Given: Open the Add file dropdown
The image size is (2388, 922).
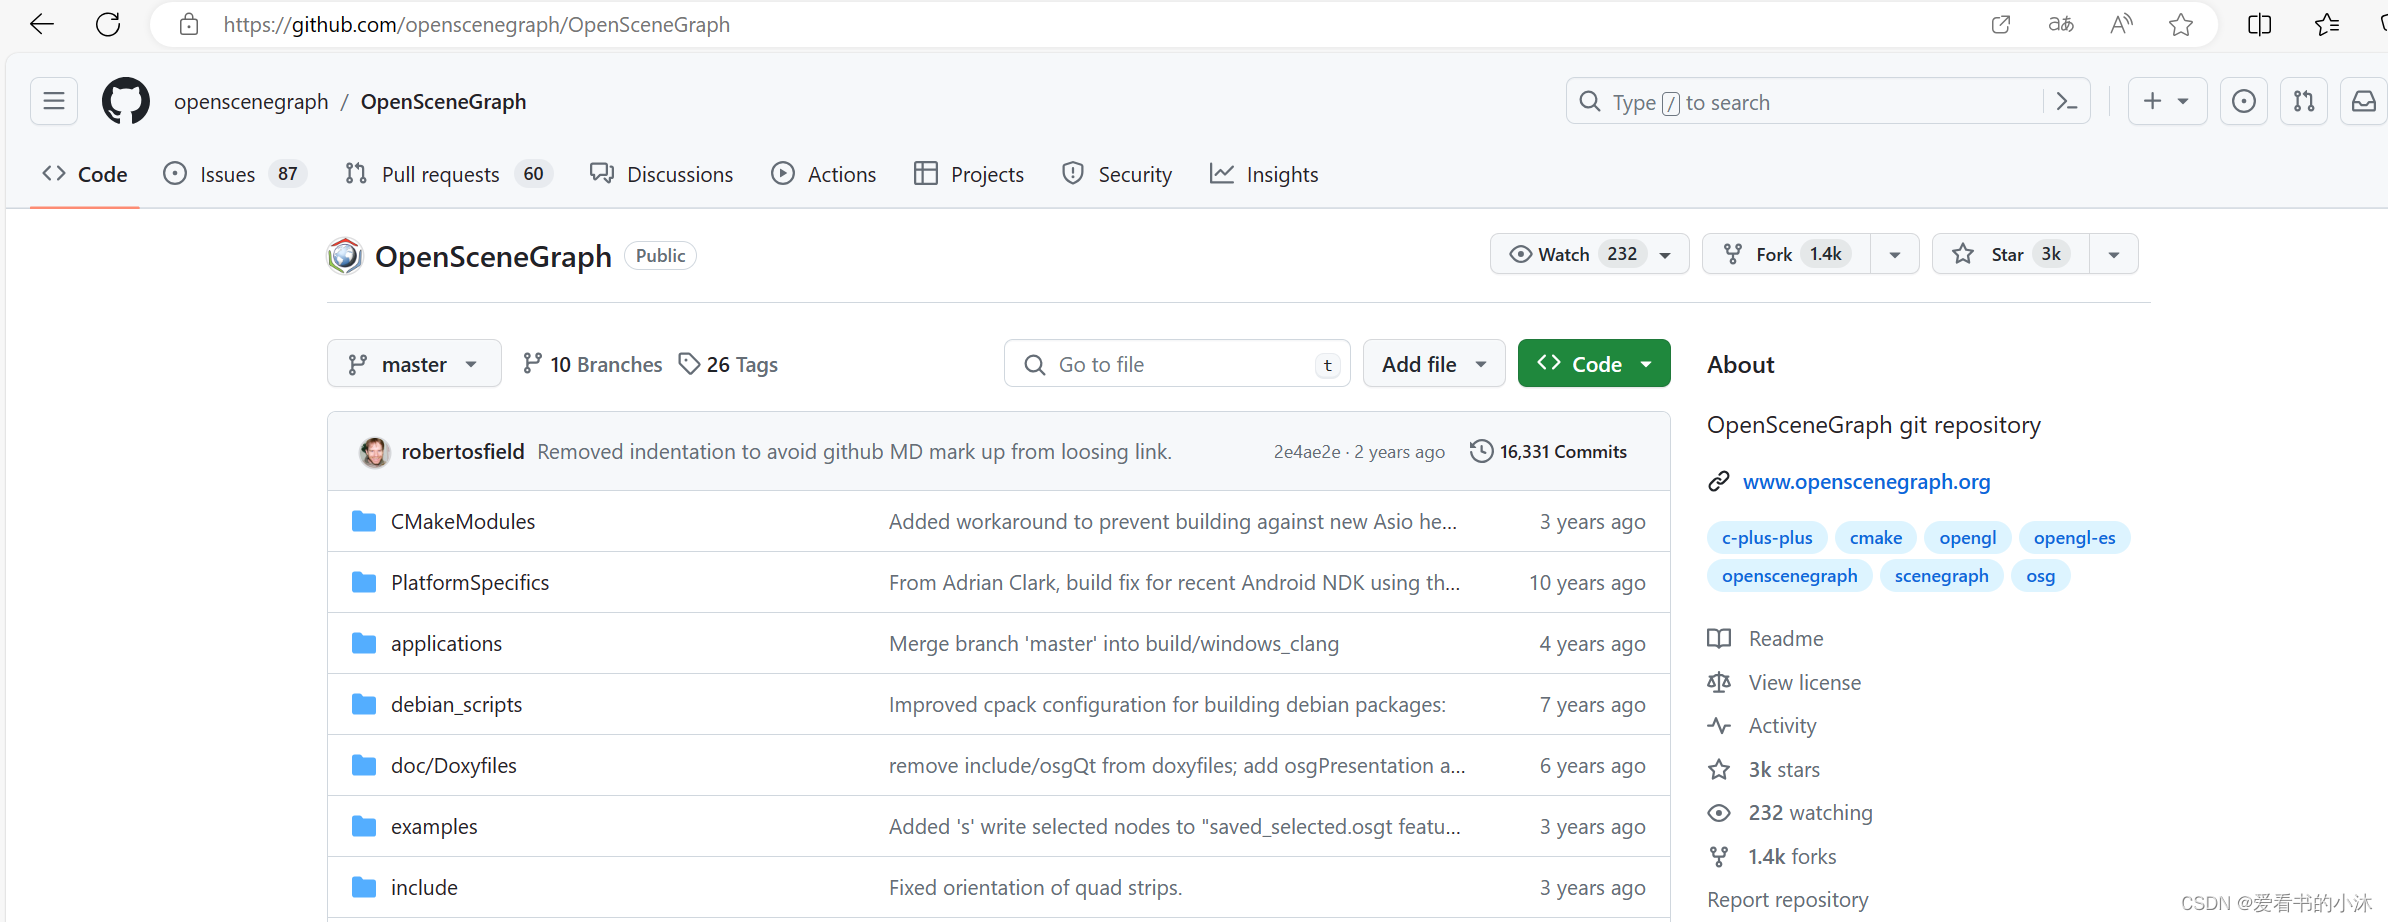Looking at the screenshot, I should pyautogui.click(x=1434, y=364).
